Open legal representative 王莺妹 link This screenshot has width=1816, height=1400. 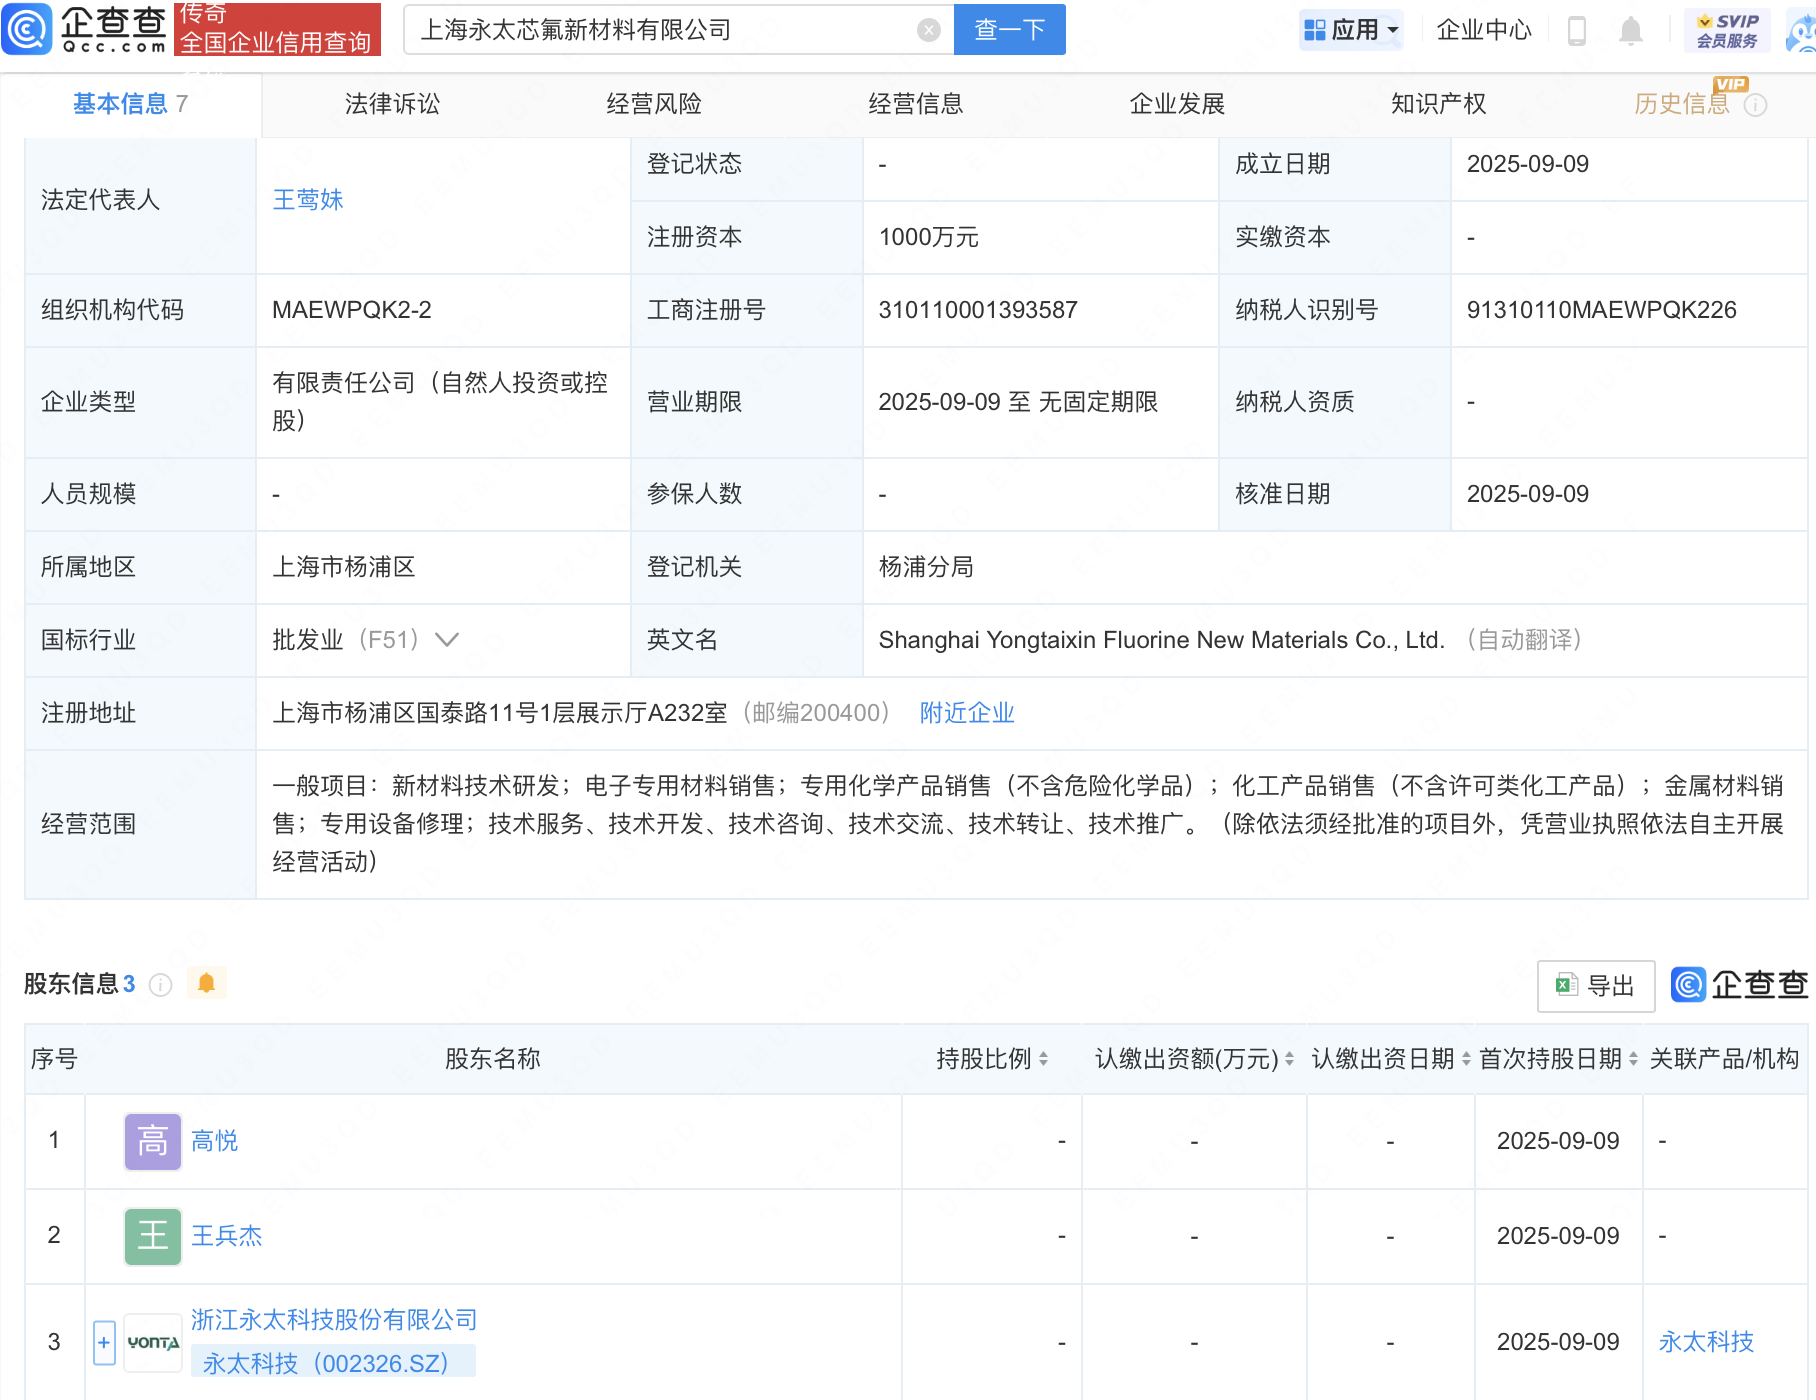[x=308, y=200]
